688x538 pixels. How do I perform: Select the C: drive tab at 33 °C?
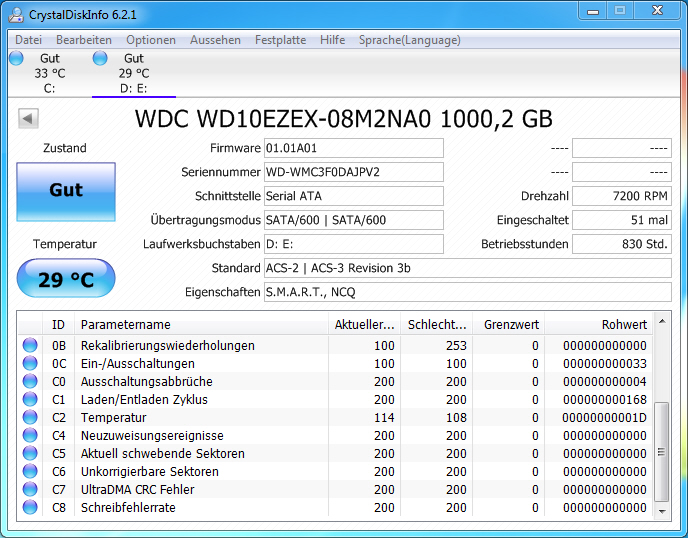[50, 73]
